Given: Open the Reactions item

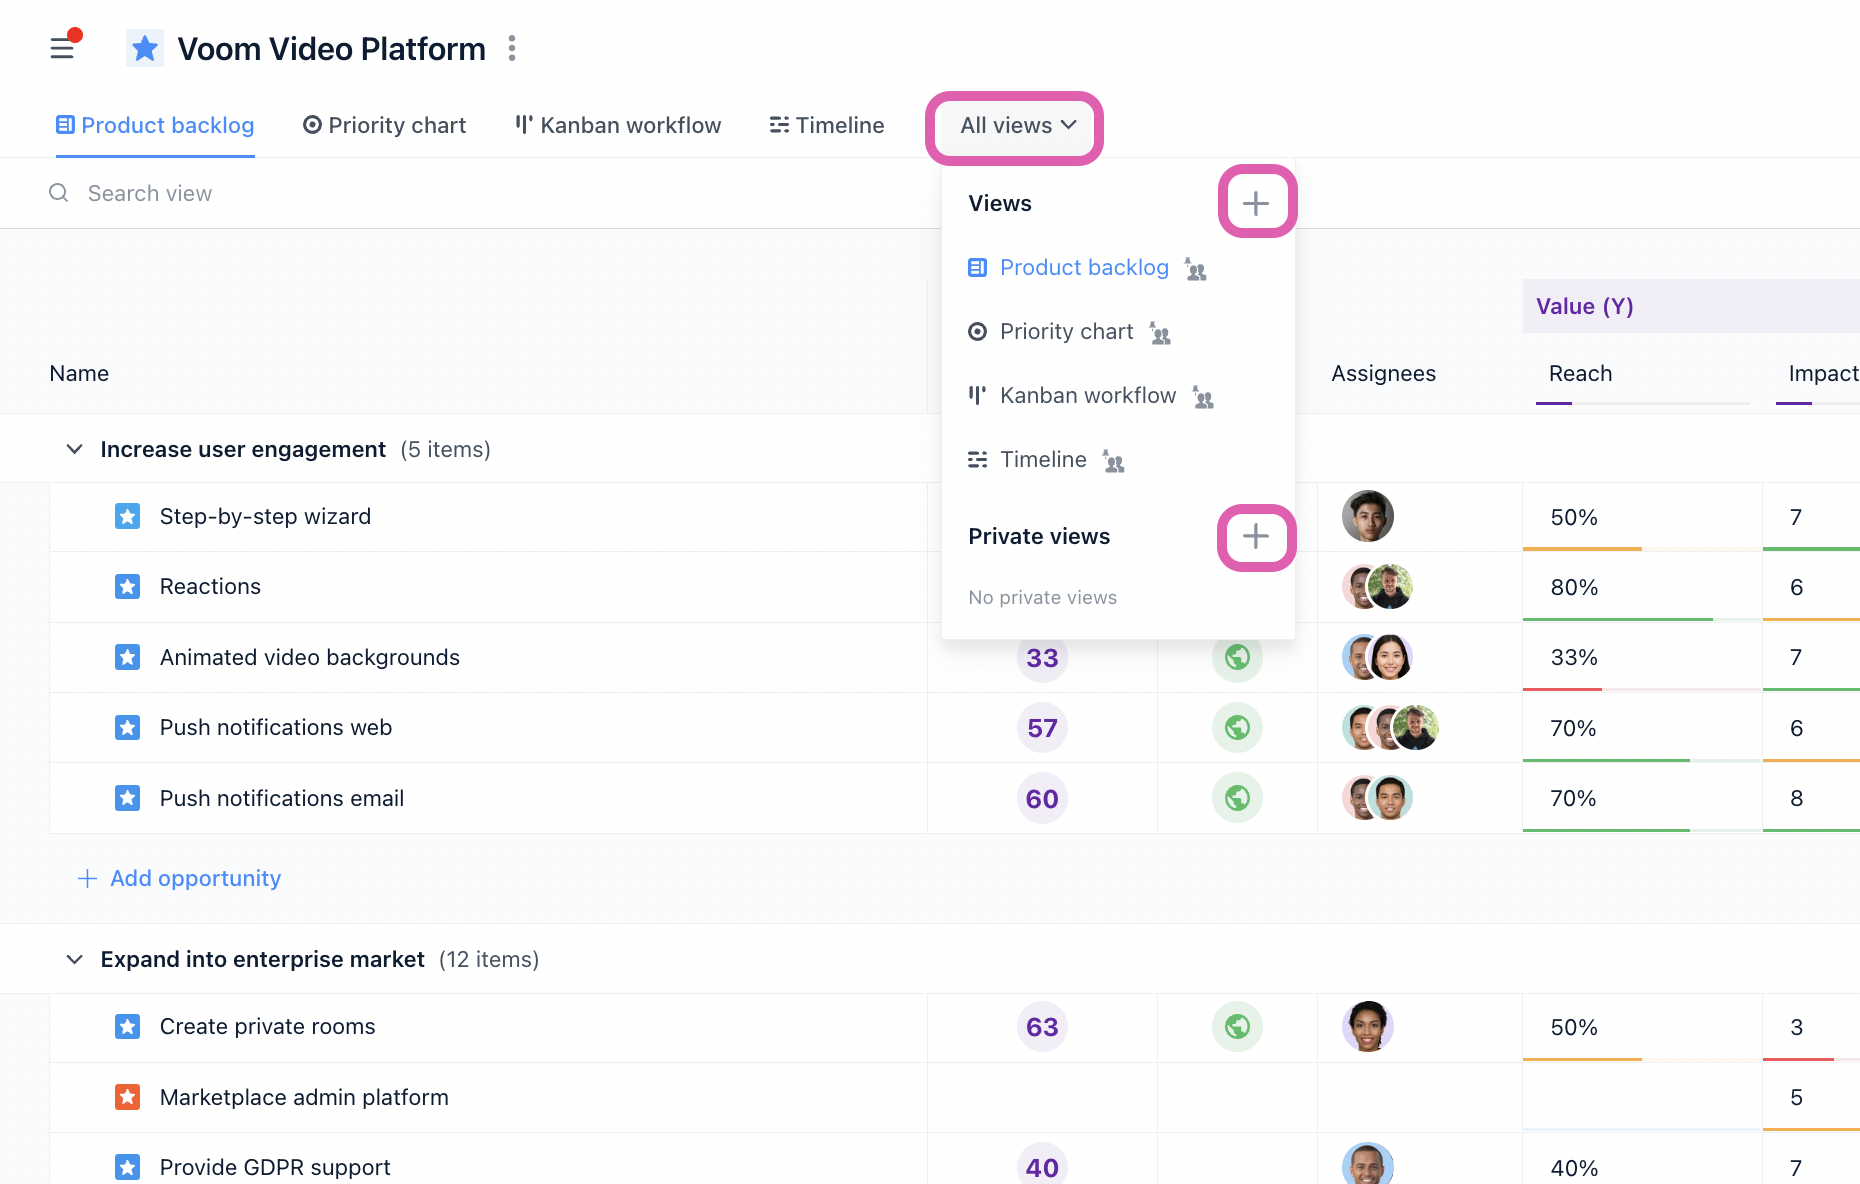Looking at the screenshot, I should (x=210, y=586).
